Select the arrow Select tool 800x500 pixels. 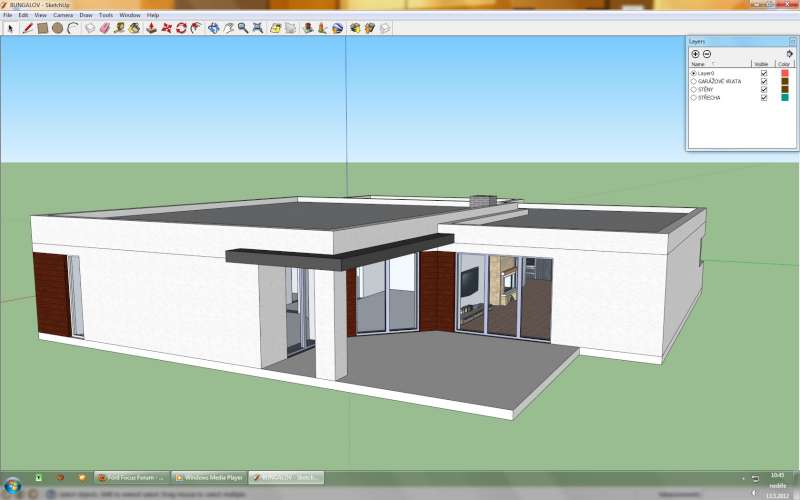(10, 28)
